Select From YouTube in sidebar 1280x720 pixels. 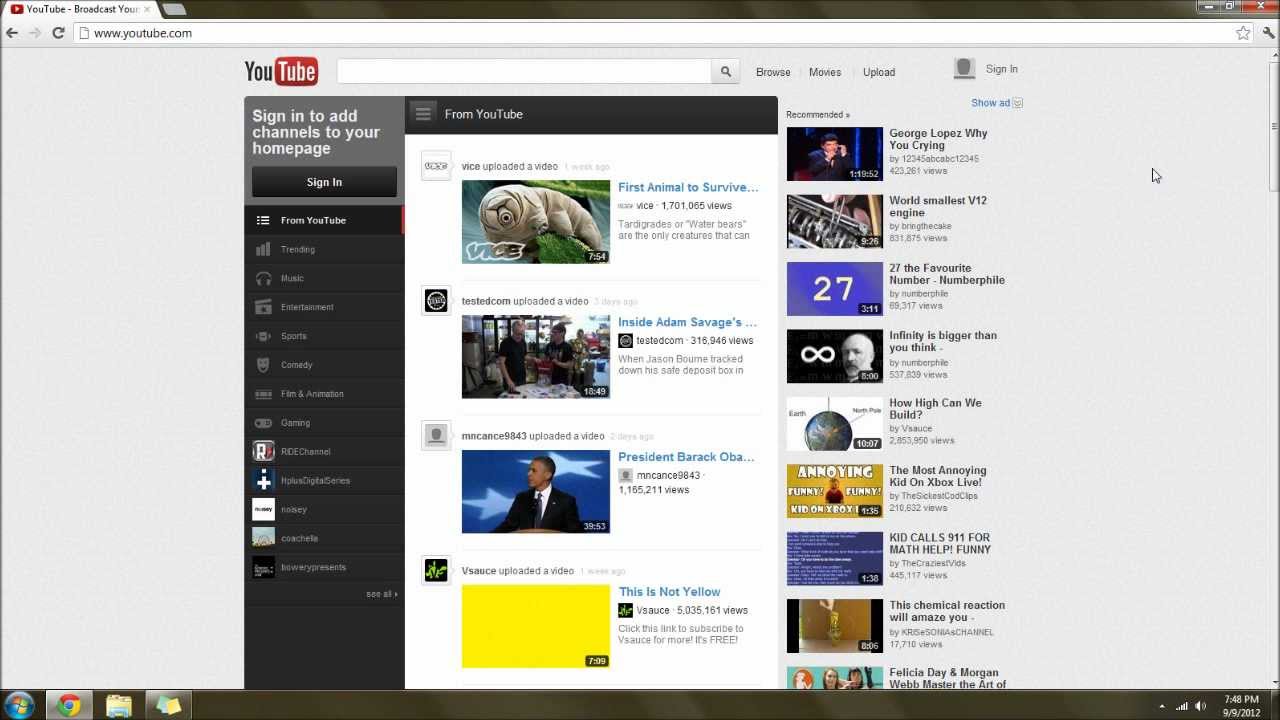click(324, 220)
